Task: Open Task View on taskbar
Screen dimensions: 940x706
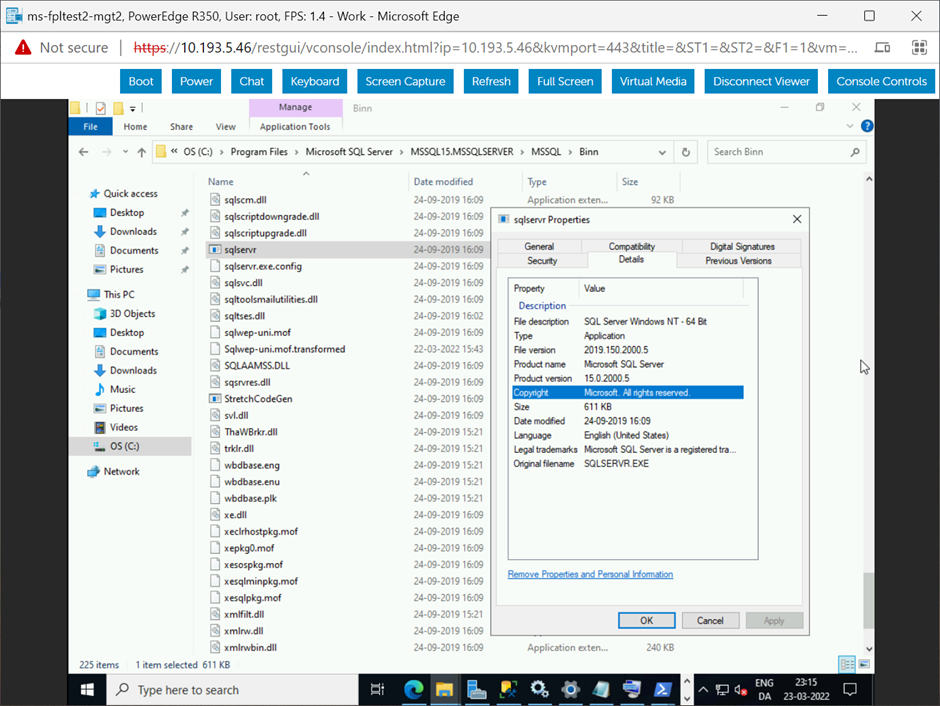Action: (x=377, y=690)
